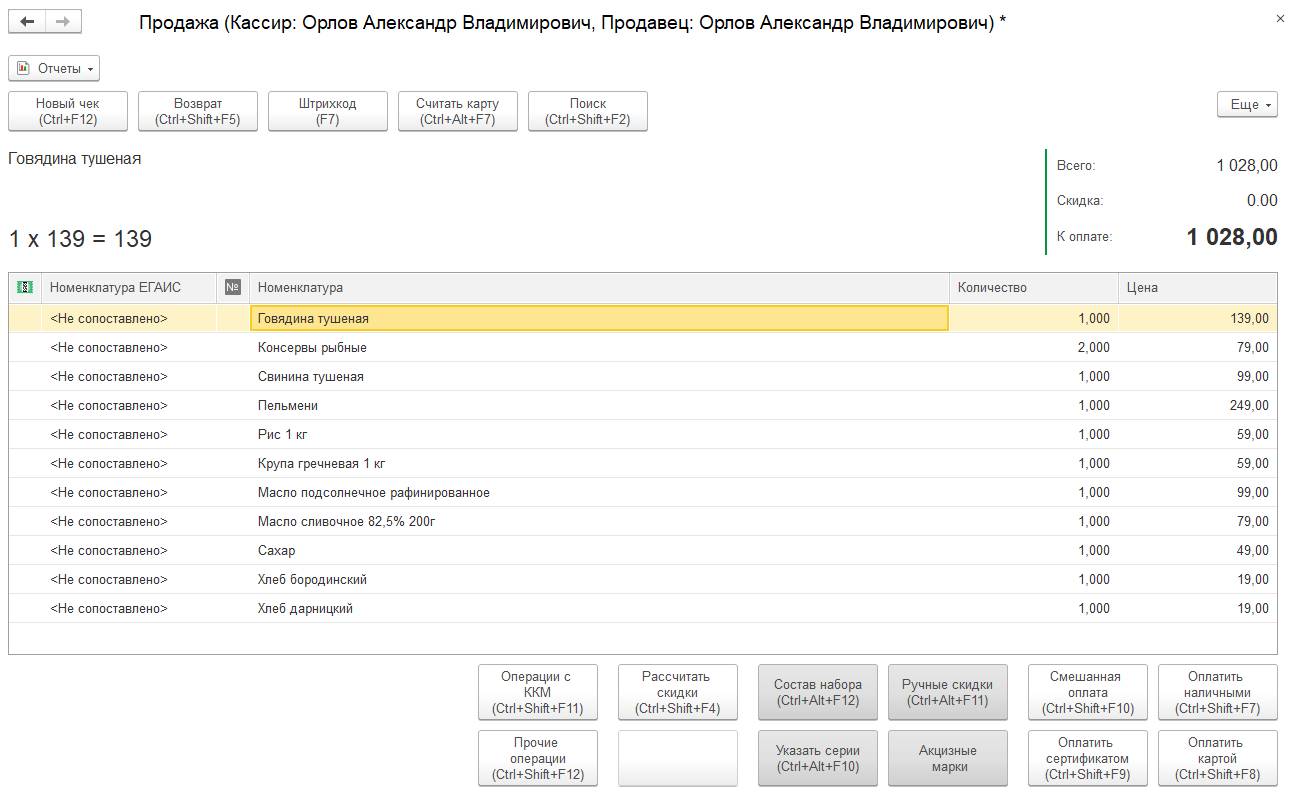Screen dimensions: 1294x797
Task: Pay with Оплатить картой button
Action: pos(1218,758)
